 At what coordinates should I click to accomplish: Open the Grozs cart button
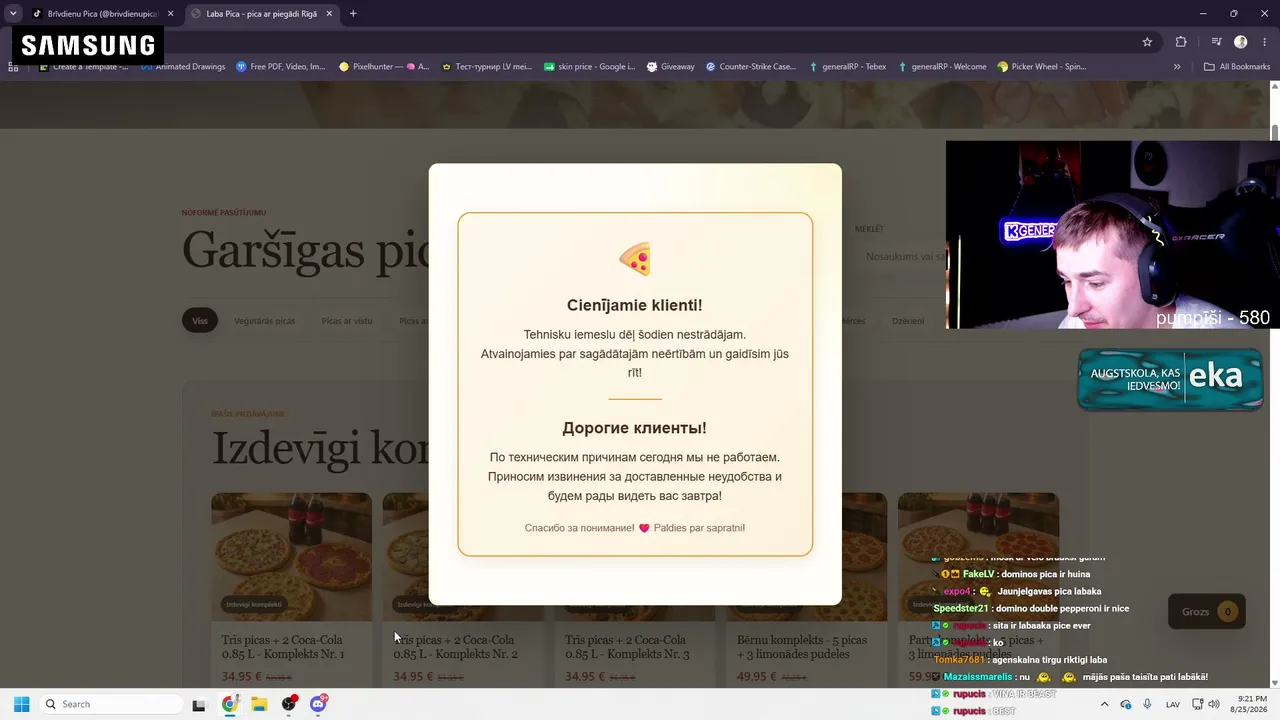pyautogui.click(x=1207, y=612)
